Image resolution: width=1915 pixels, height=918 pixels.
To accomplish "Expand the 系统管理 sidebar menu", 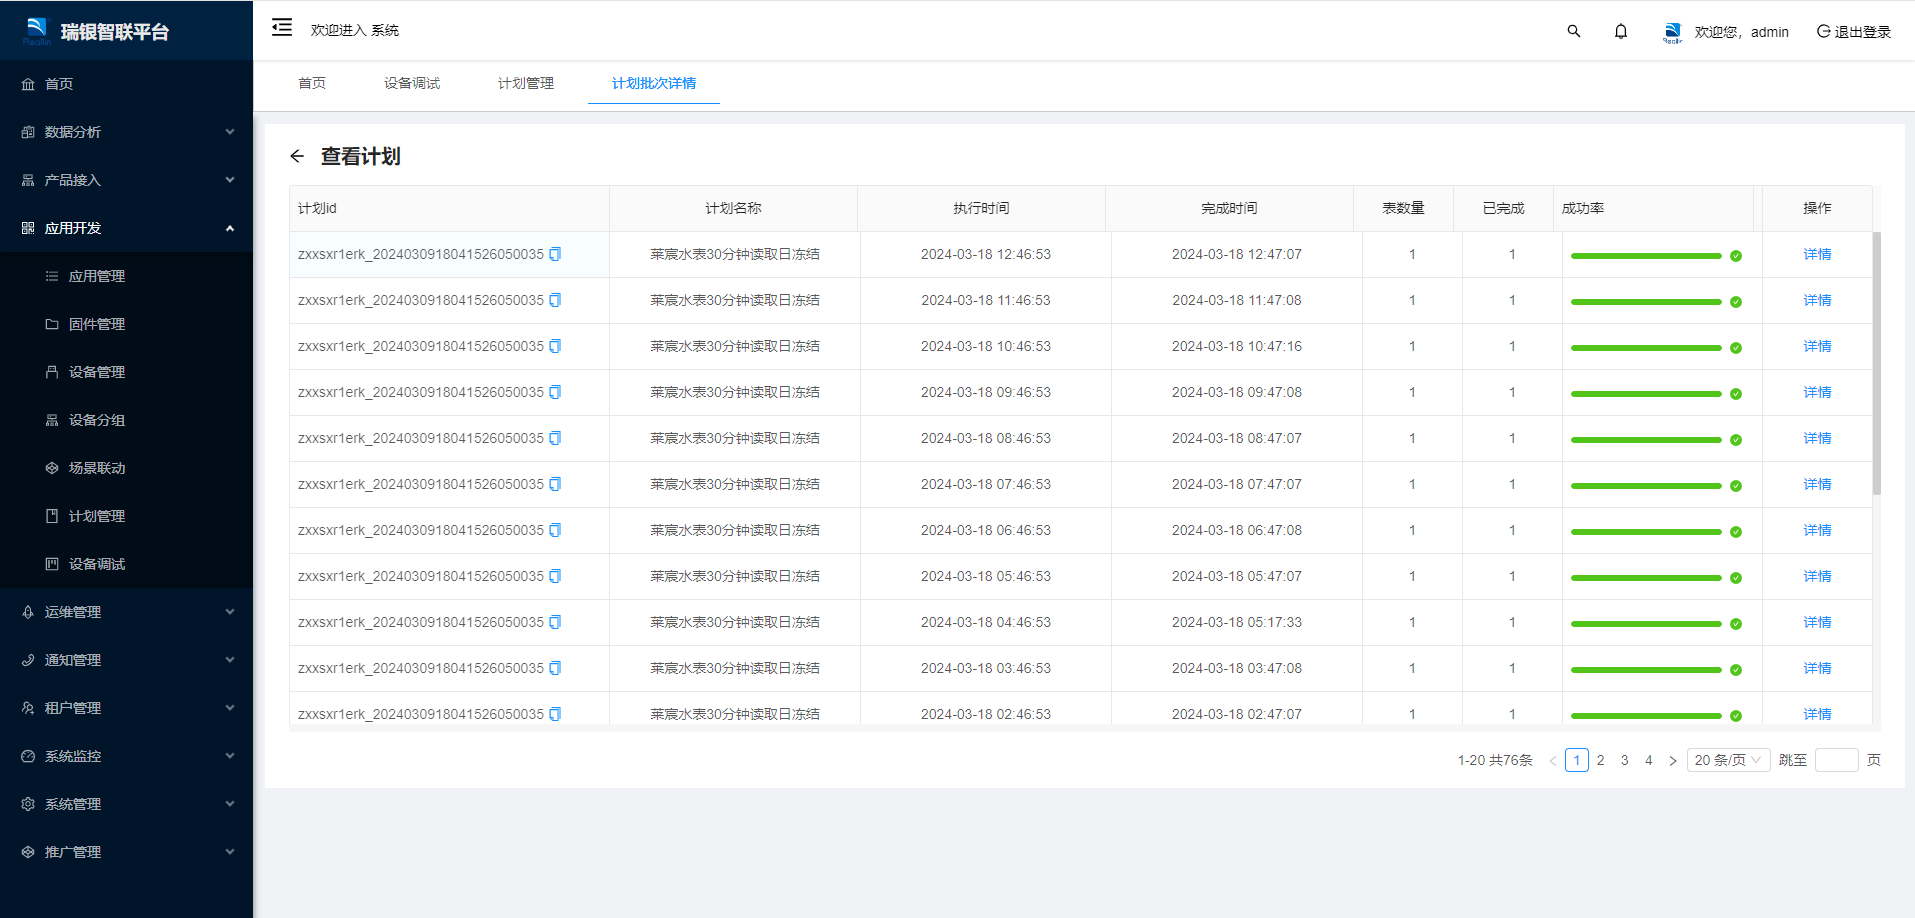I will click(126, 804).
